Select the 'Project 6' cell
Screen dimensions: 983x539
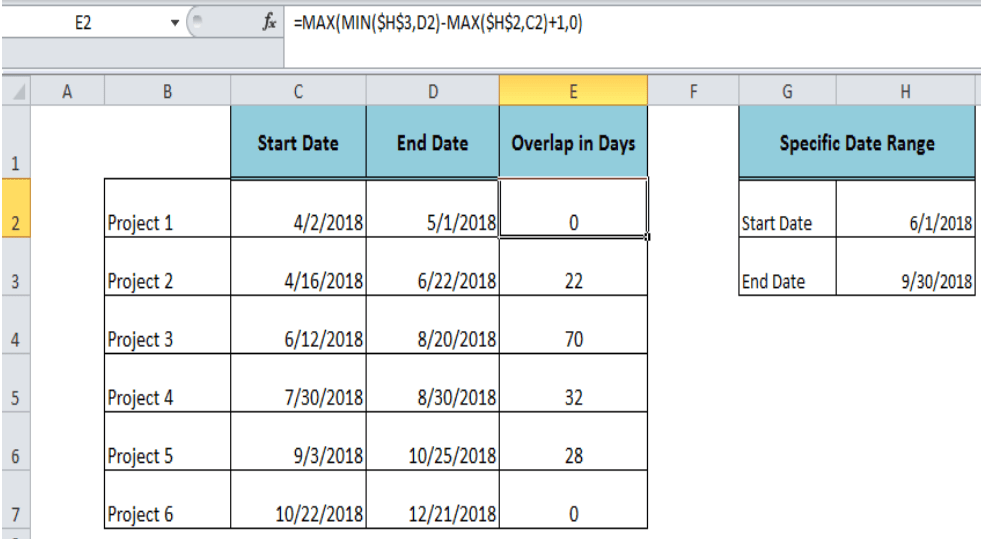tap(167, 500)
